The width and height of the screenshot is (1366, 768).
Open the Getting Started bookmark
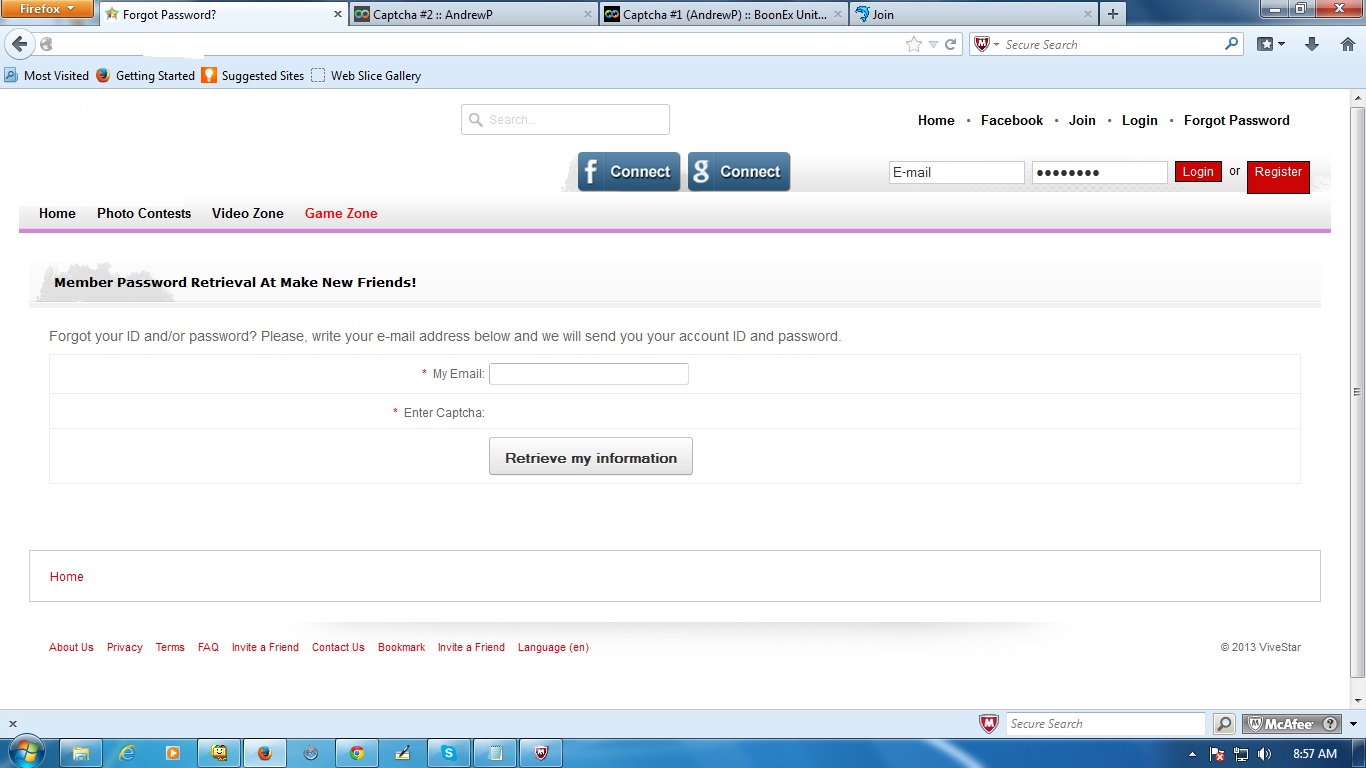[145, 76]
